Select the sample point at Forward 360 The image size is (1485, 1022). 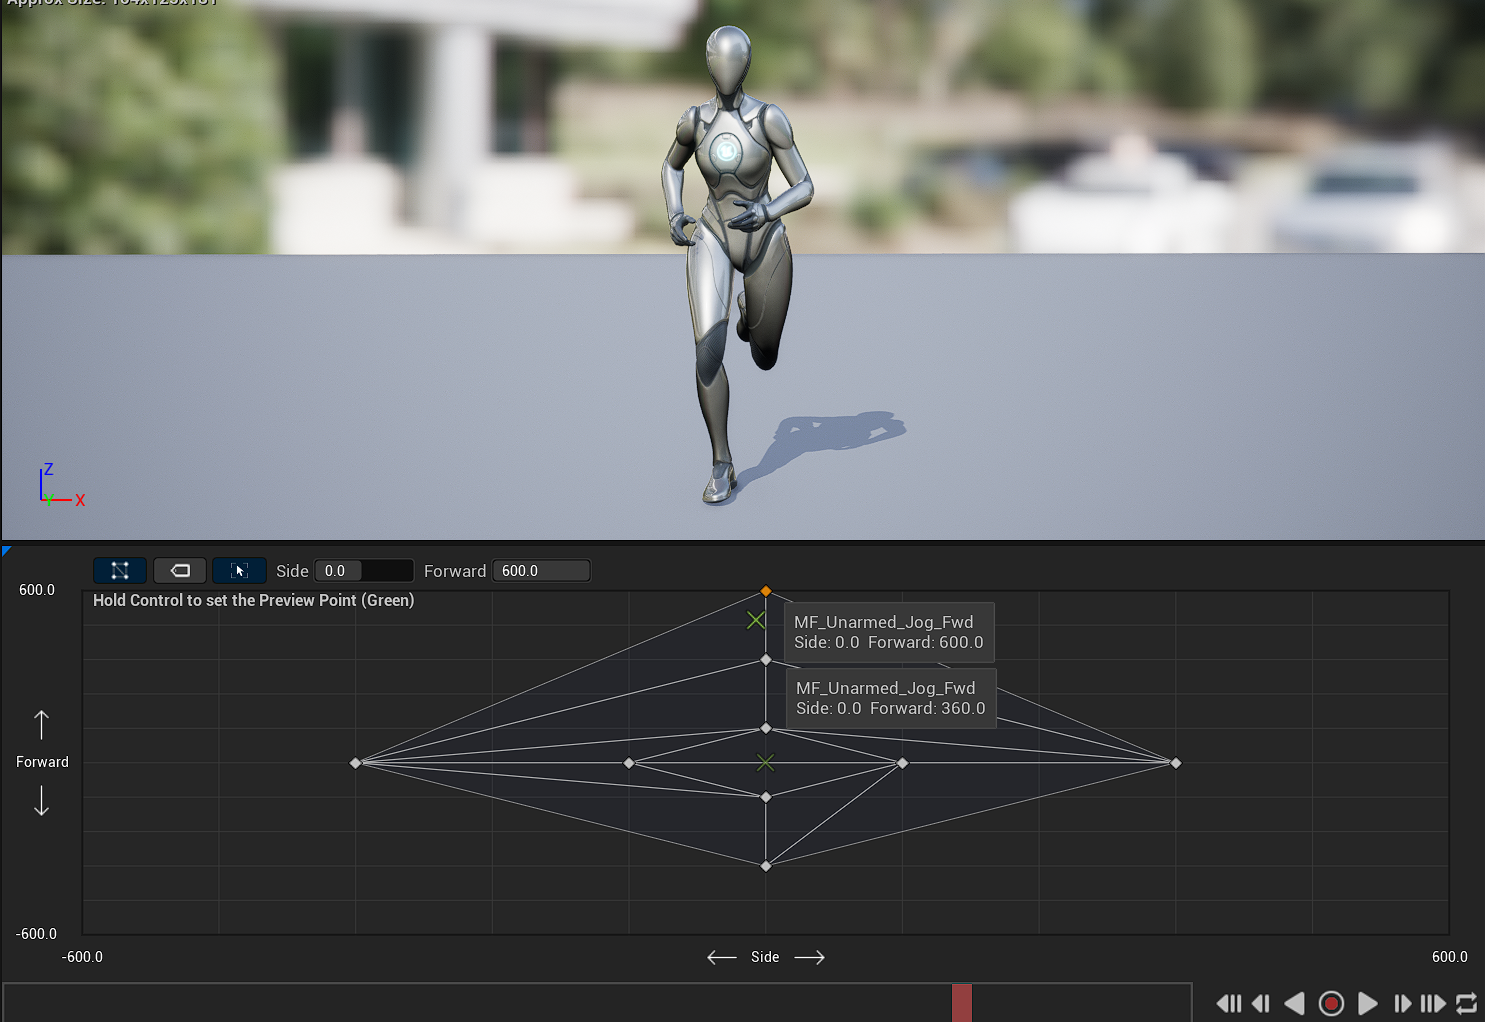(766, 660)
